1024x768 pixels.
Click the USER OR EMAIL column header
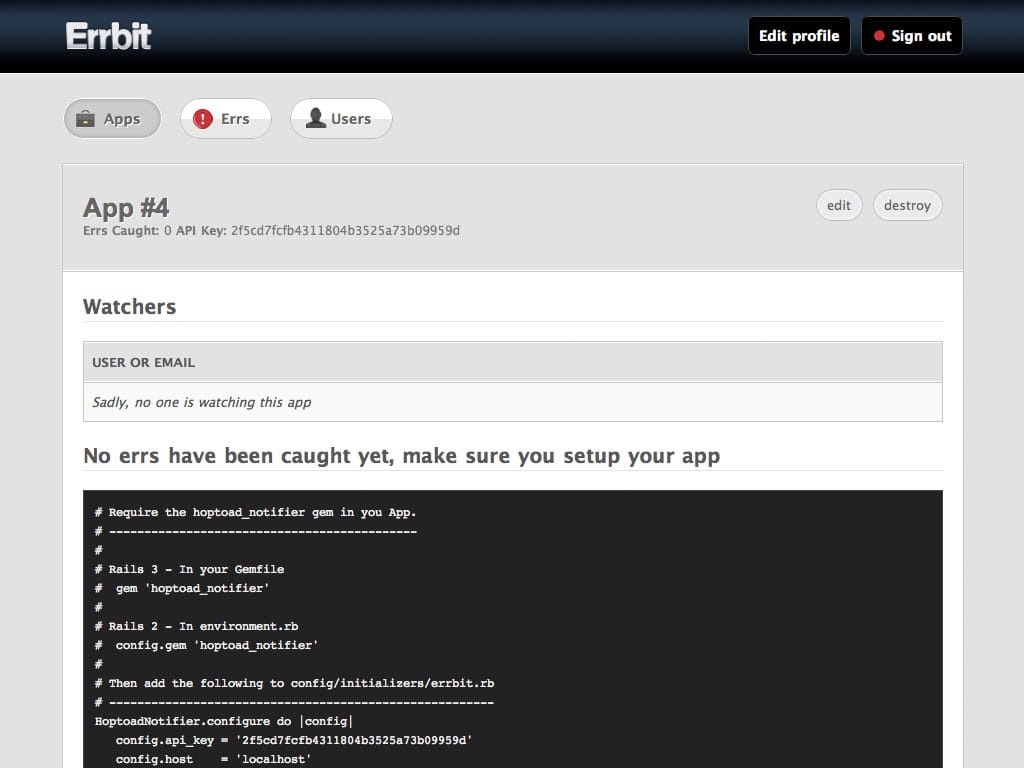coord(144,362)
